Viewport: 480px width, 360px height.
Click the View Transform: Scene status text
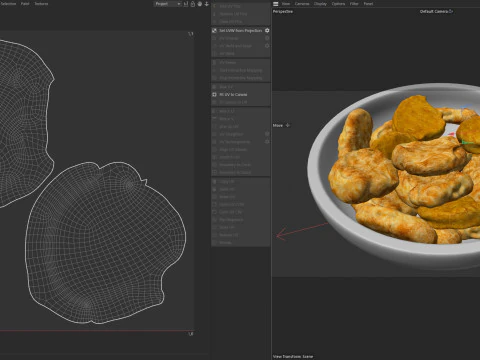293,356
